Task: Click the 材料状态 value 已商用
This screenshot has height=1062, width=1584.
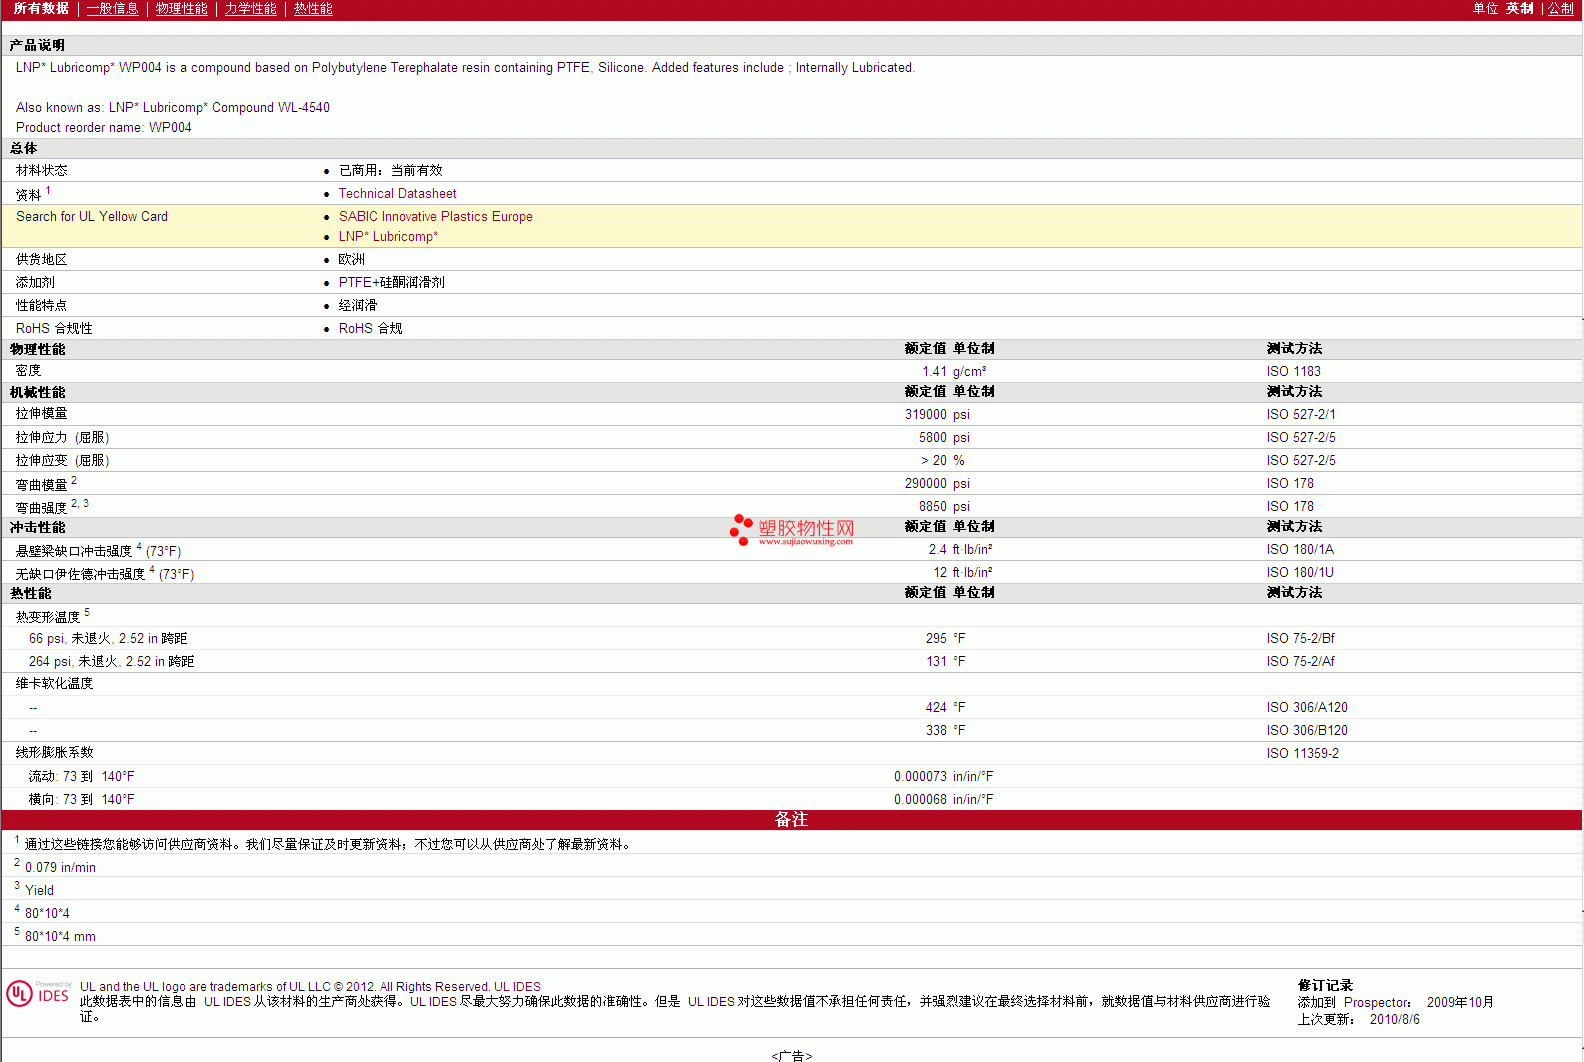Action: pos(390,171)
